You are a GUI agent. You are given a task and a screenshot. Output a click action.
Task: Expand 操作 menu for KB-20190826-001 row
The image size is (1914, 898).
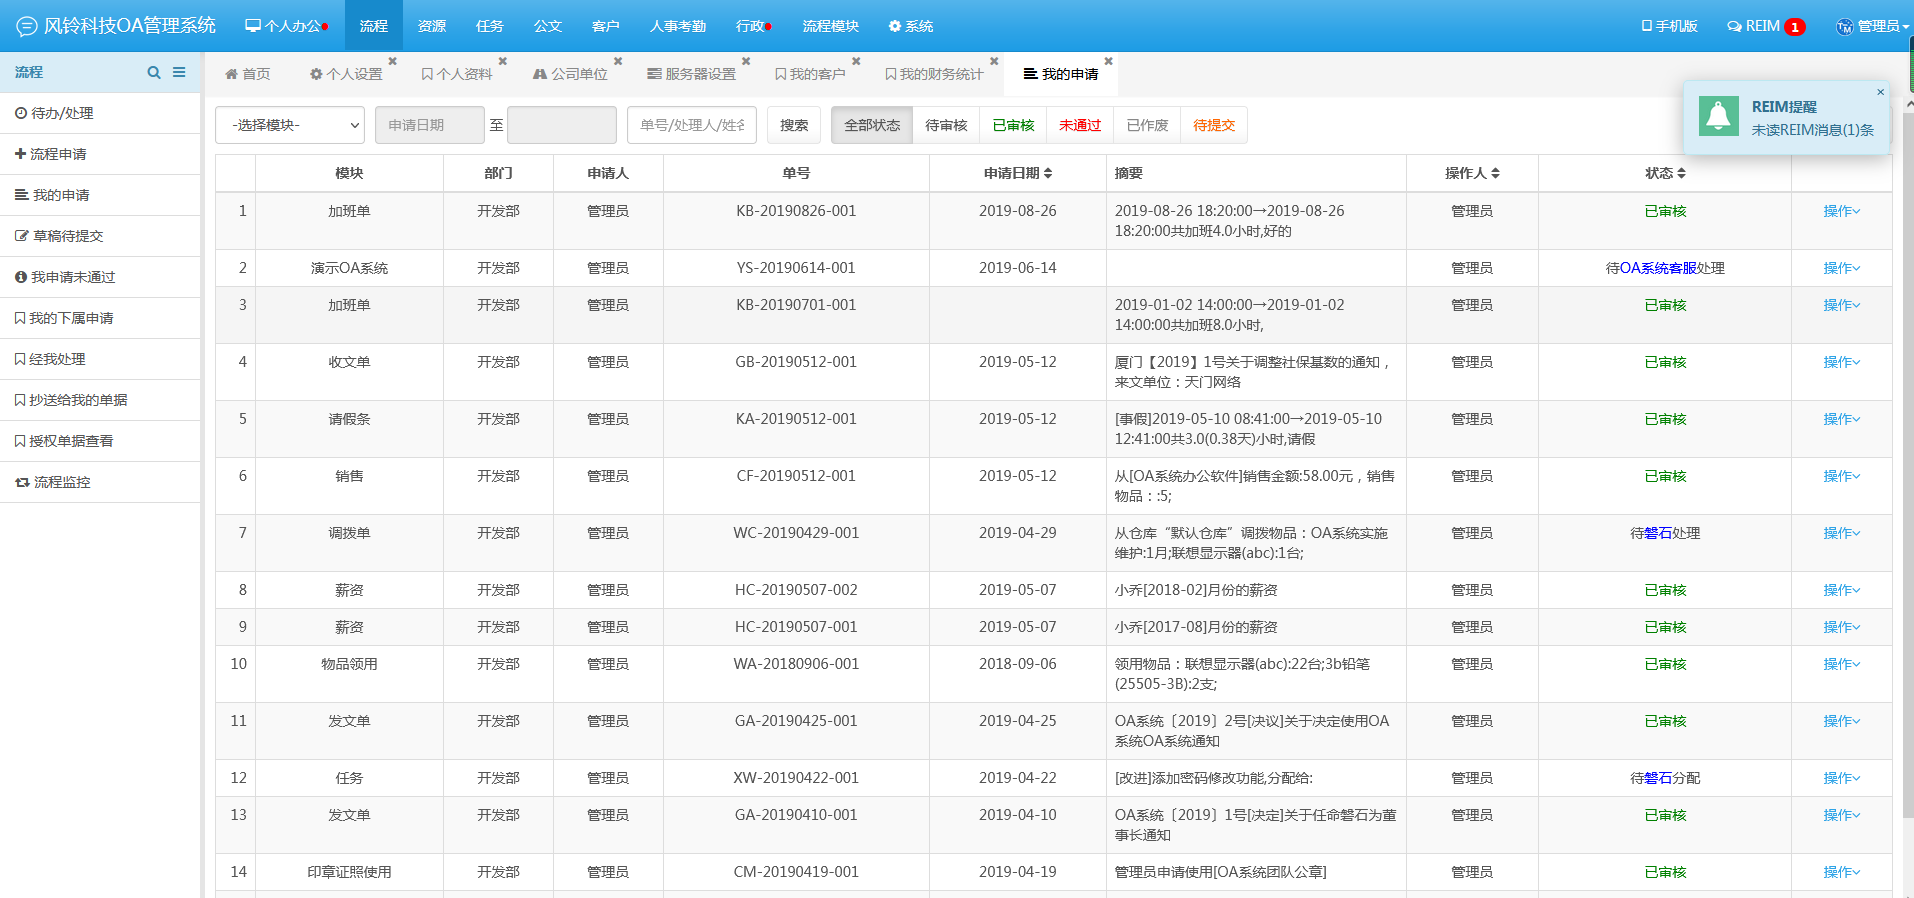coord(1841,211)
